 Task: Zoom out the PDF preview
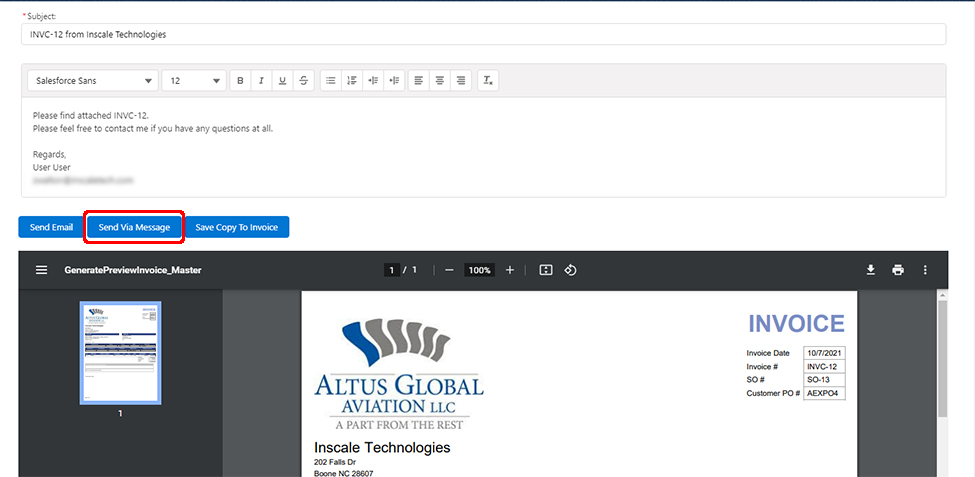[450, 270]
